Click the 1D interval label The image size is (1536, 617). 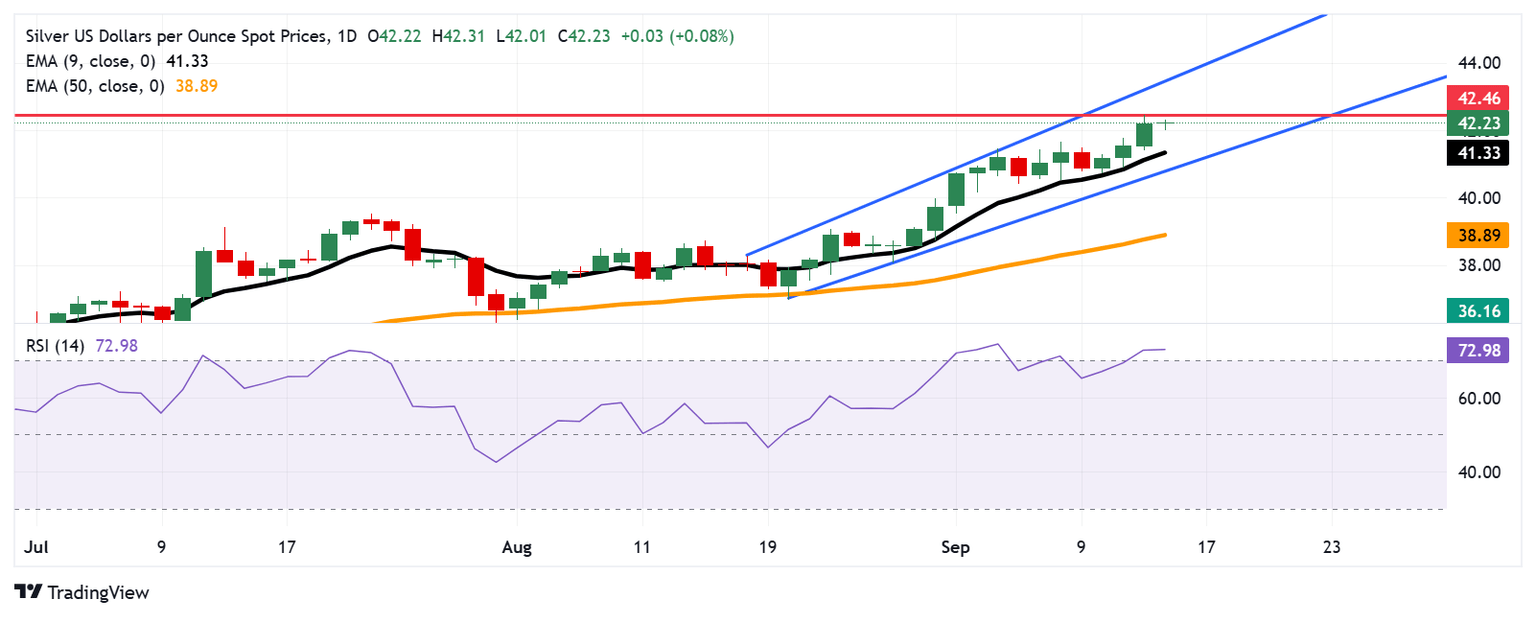pos(349,36)
